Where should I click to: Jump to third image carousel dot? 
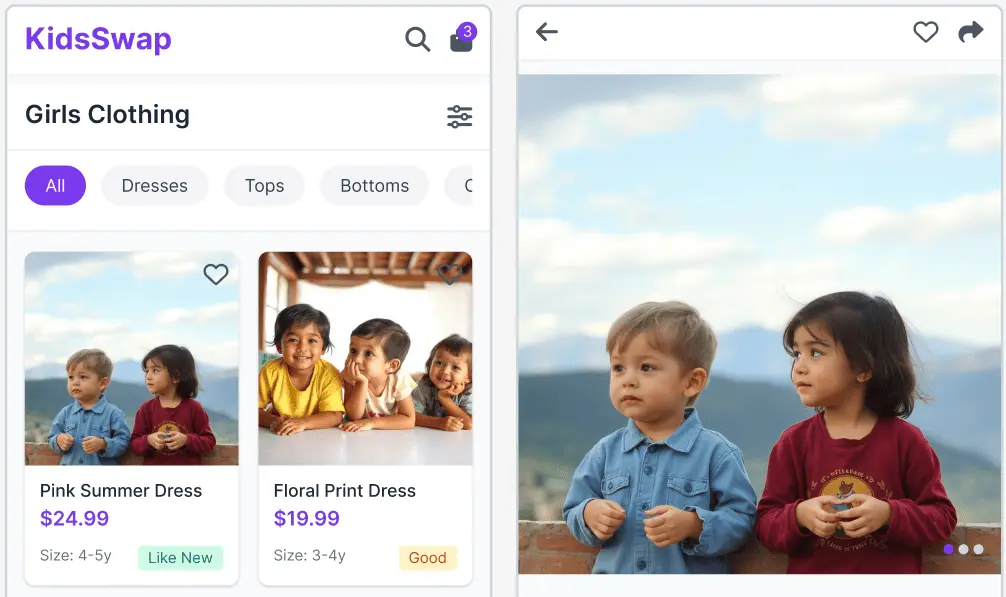pos(978,549)
